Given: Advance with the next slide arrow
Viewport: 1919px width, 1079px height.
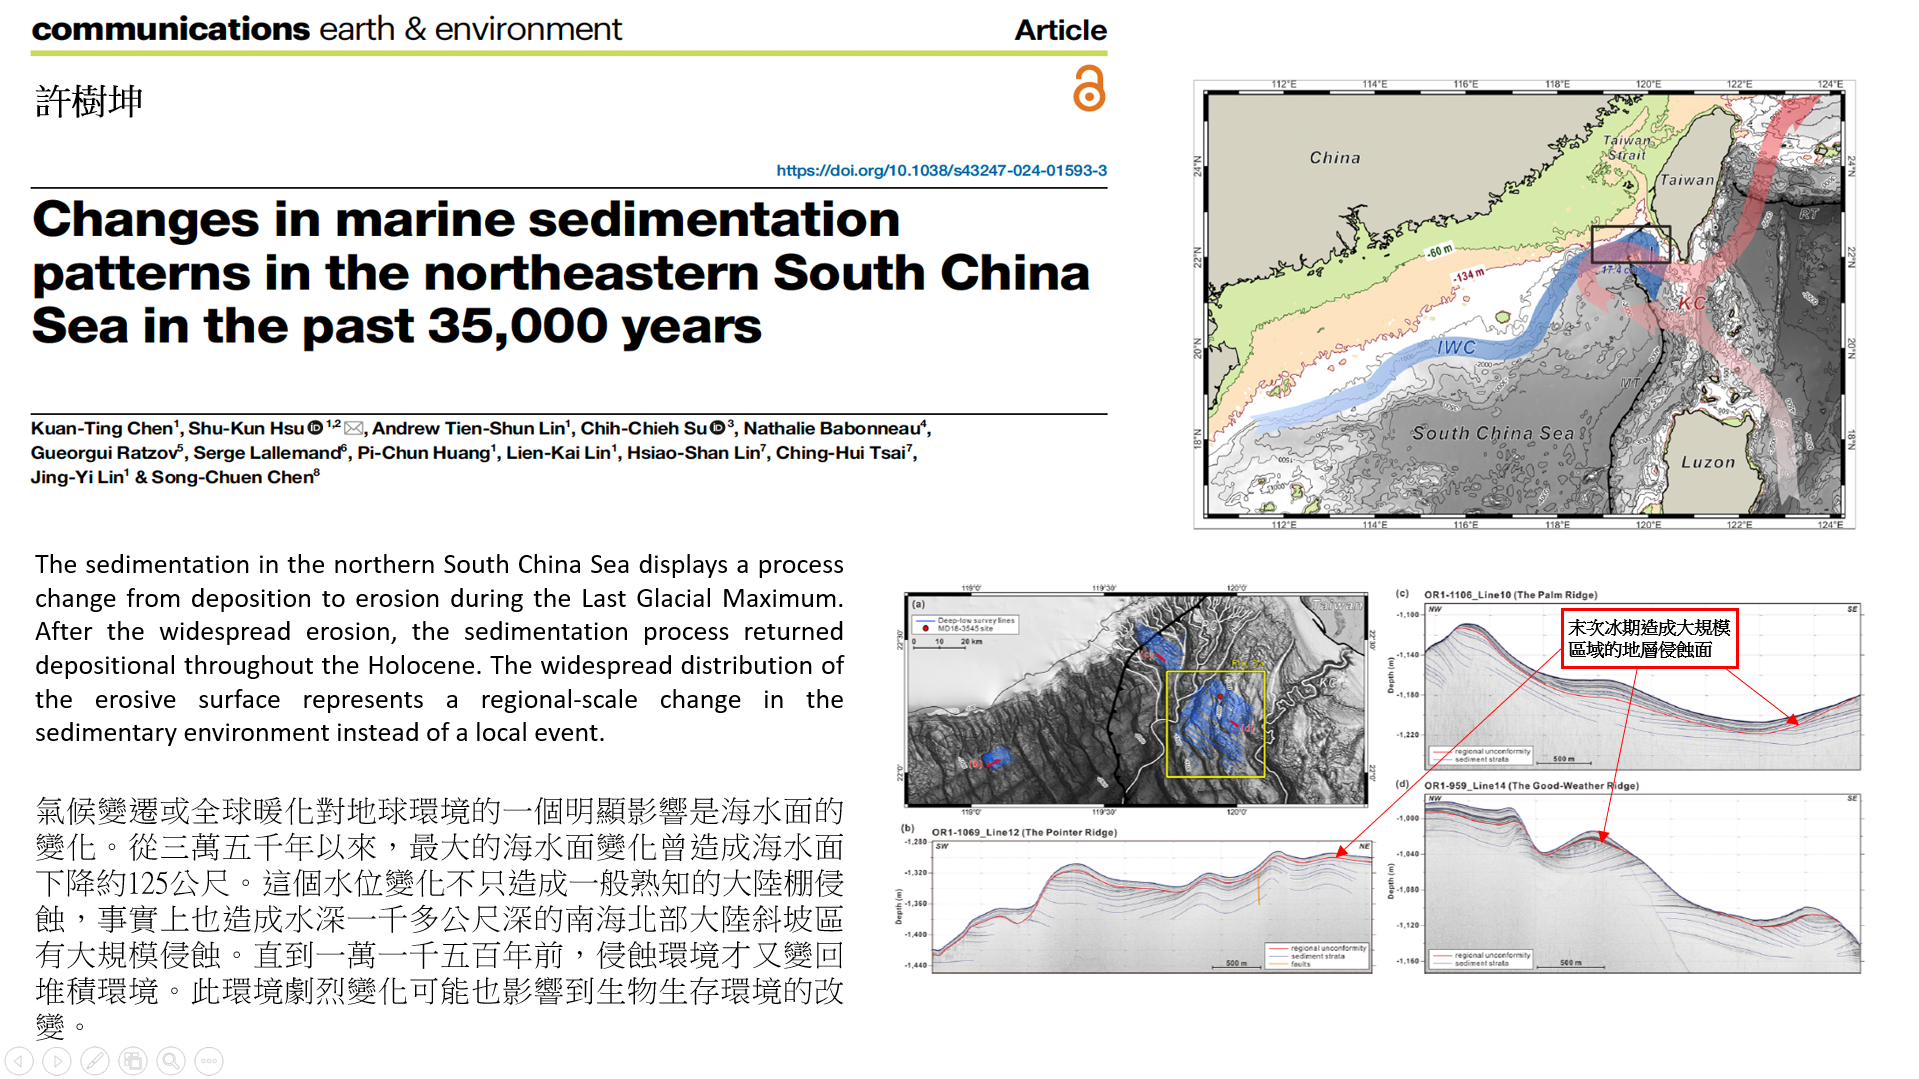Looking at the screenshot, I should pyautogui.click(x=57, y=1061).
